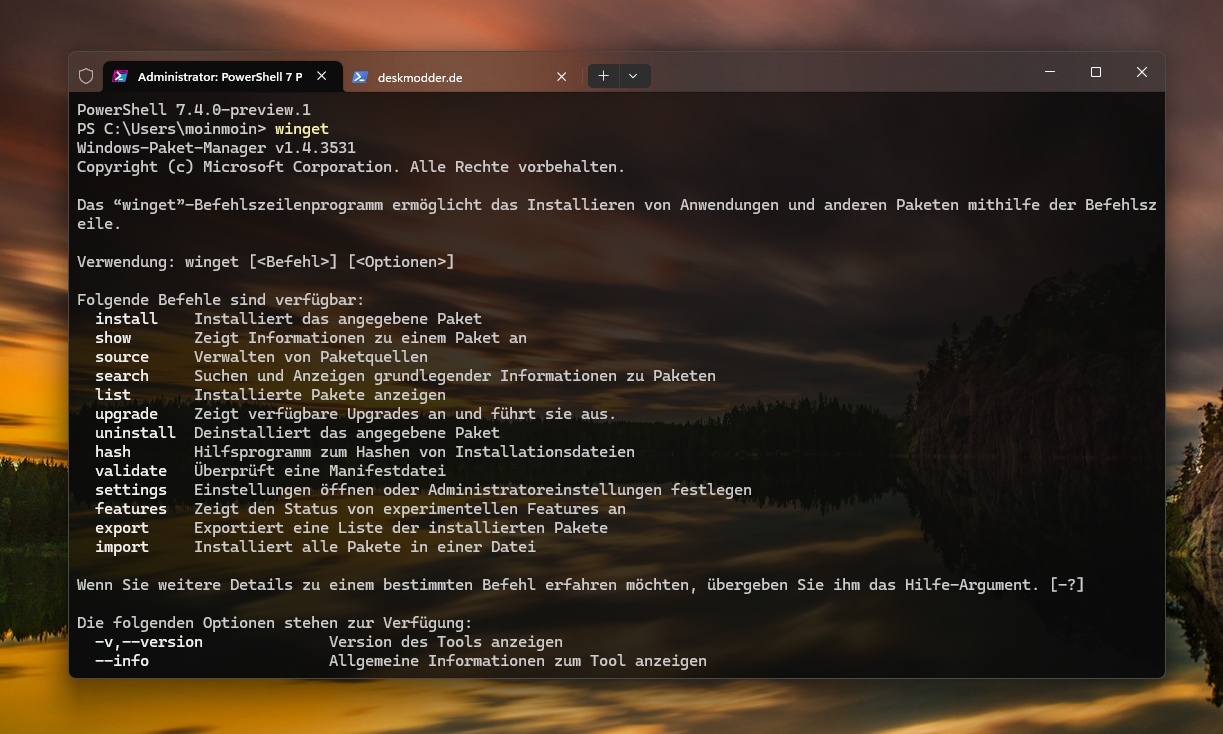The image size is (1223, 734).
Task: Click the '-v,--version' option
Action: tap(149, 642)
